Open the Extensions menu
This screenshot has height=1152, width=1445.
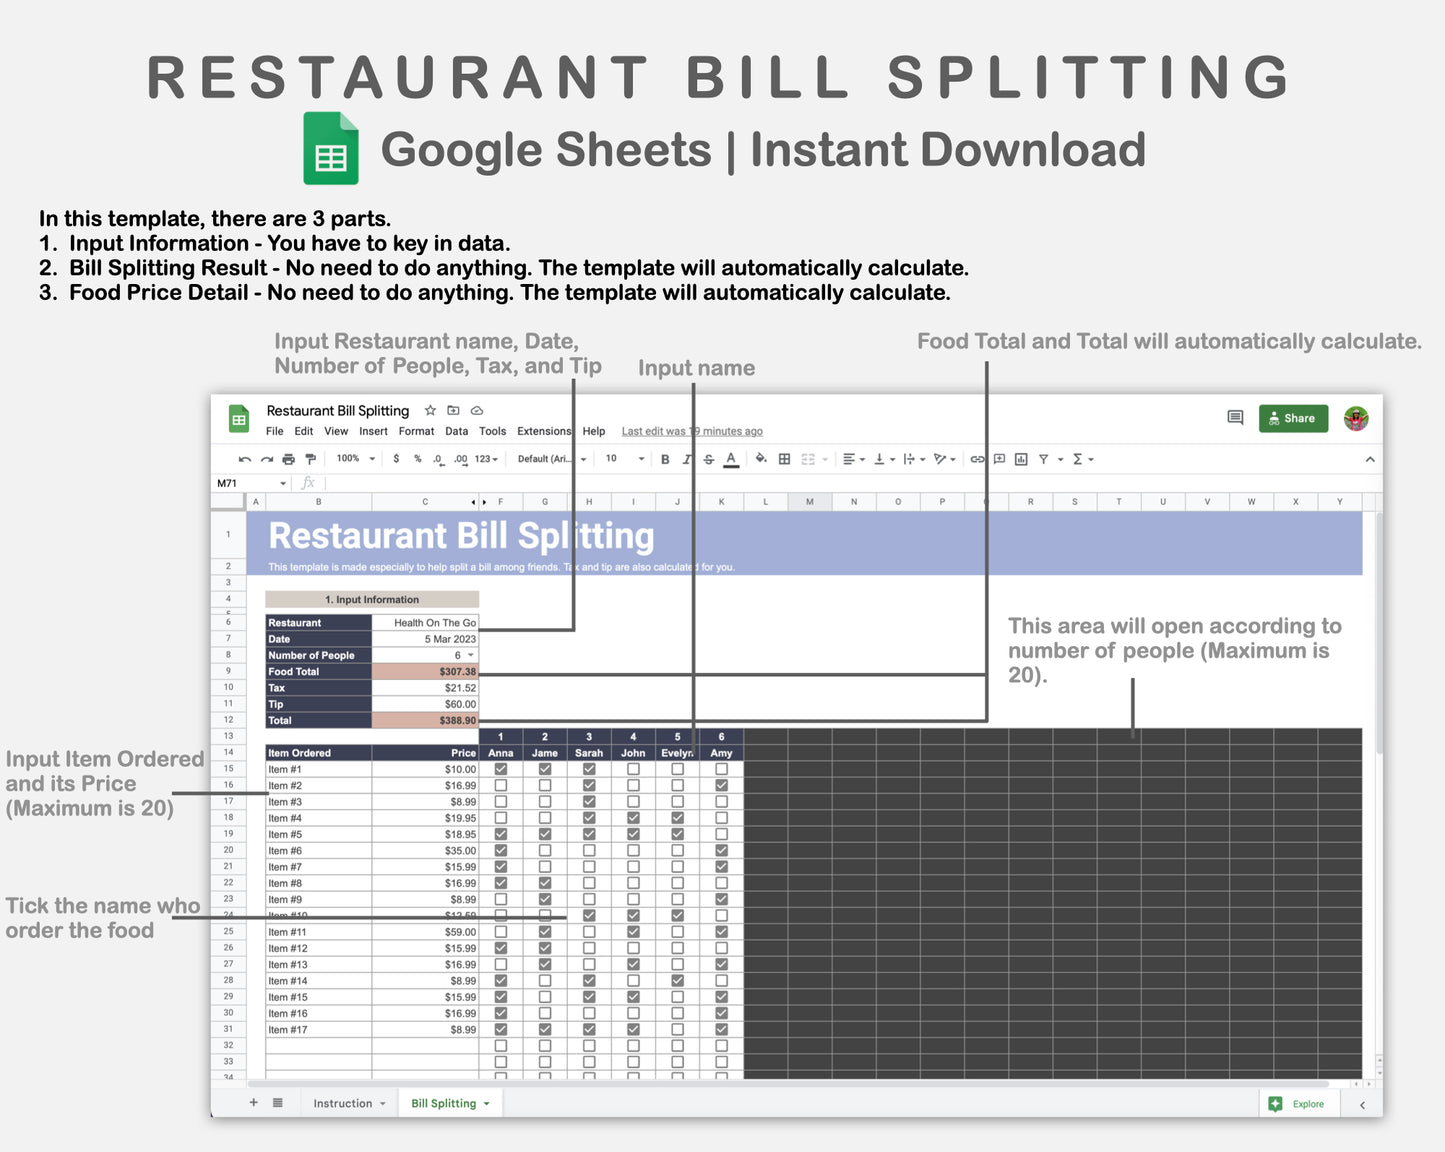tap(544, 431)
